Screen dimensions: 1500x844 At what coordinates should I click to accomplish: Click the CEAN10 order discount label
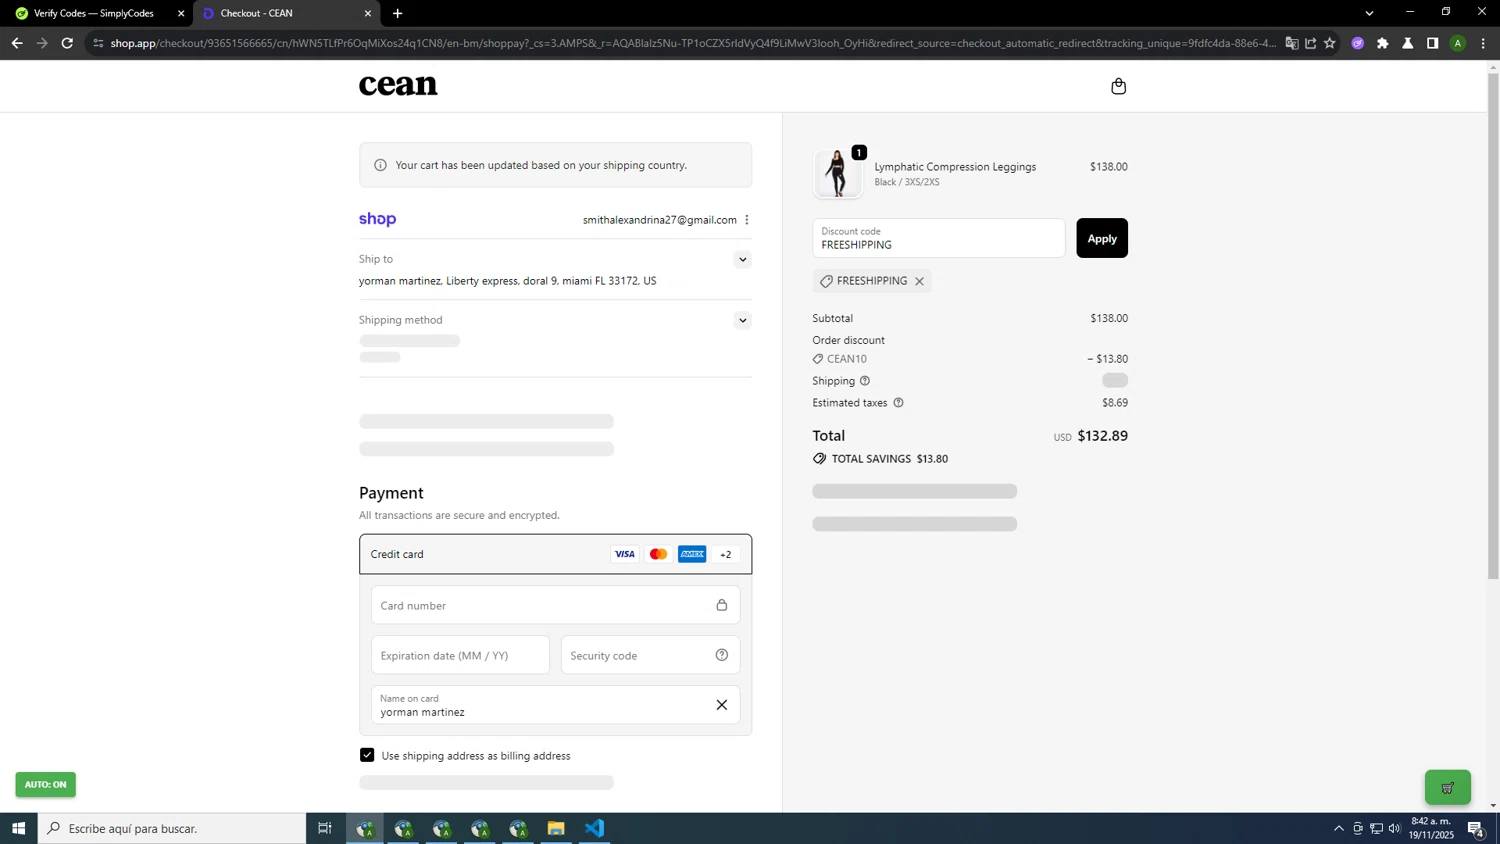pos(847,359)
